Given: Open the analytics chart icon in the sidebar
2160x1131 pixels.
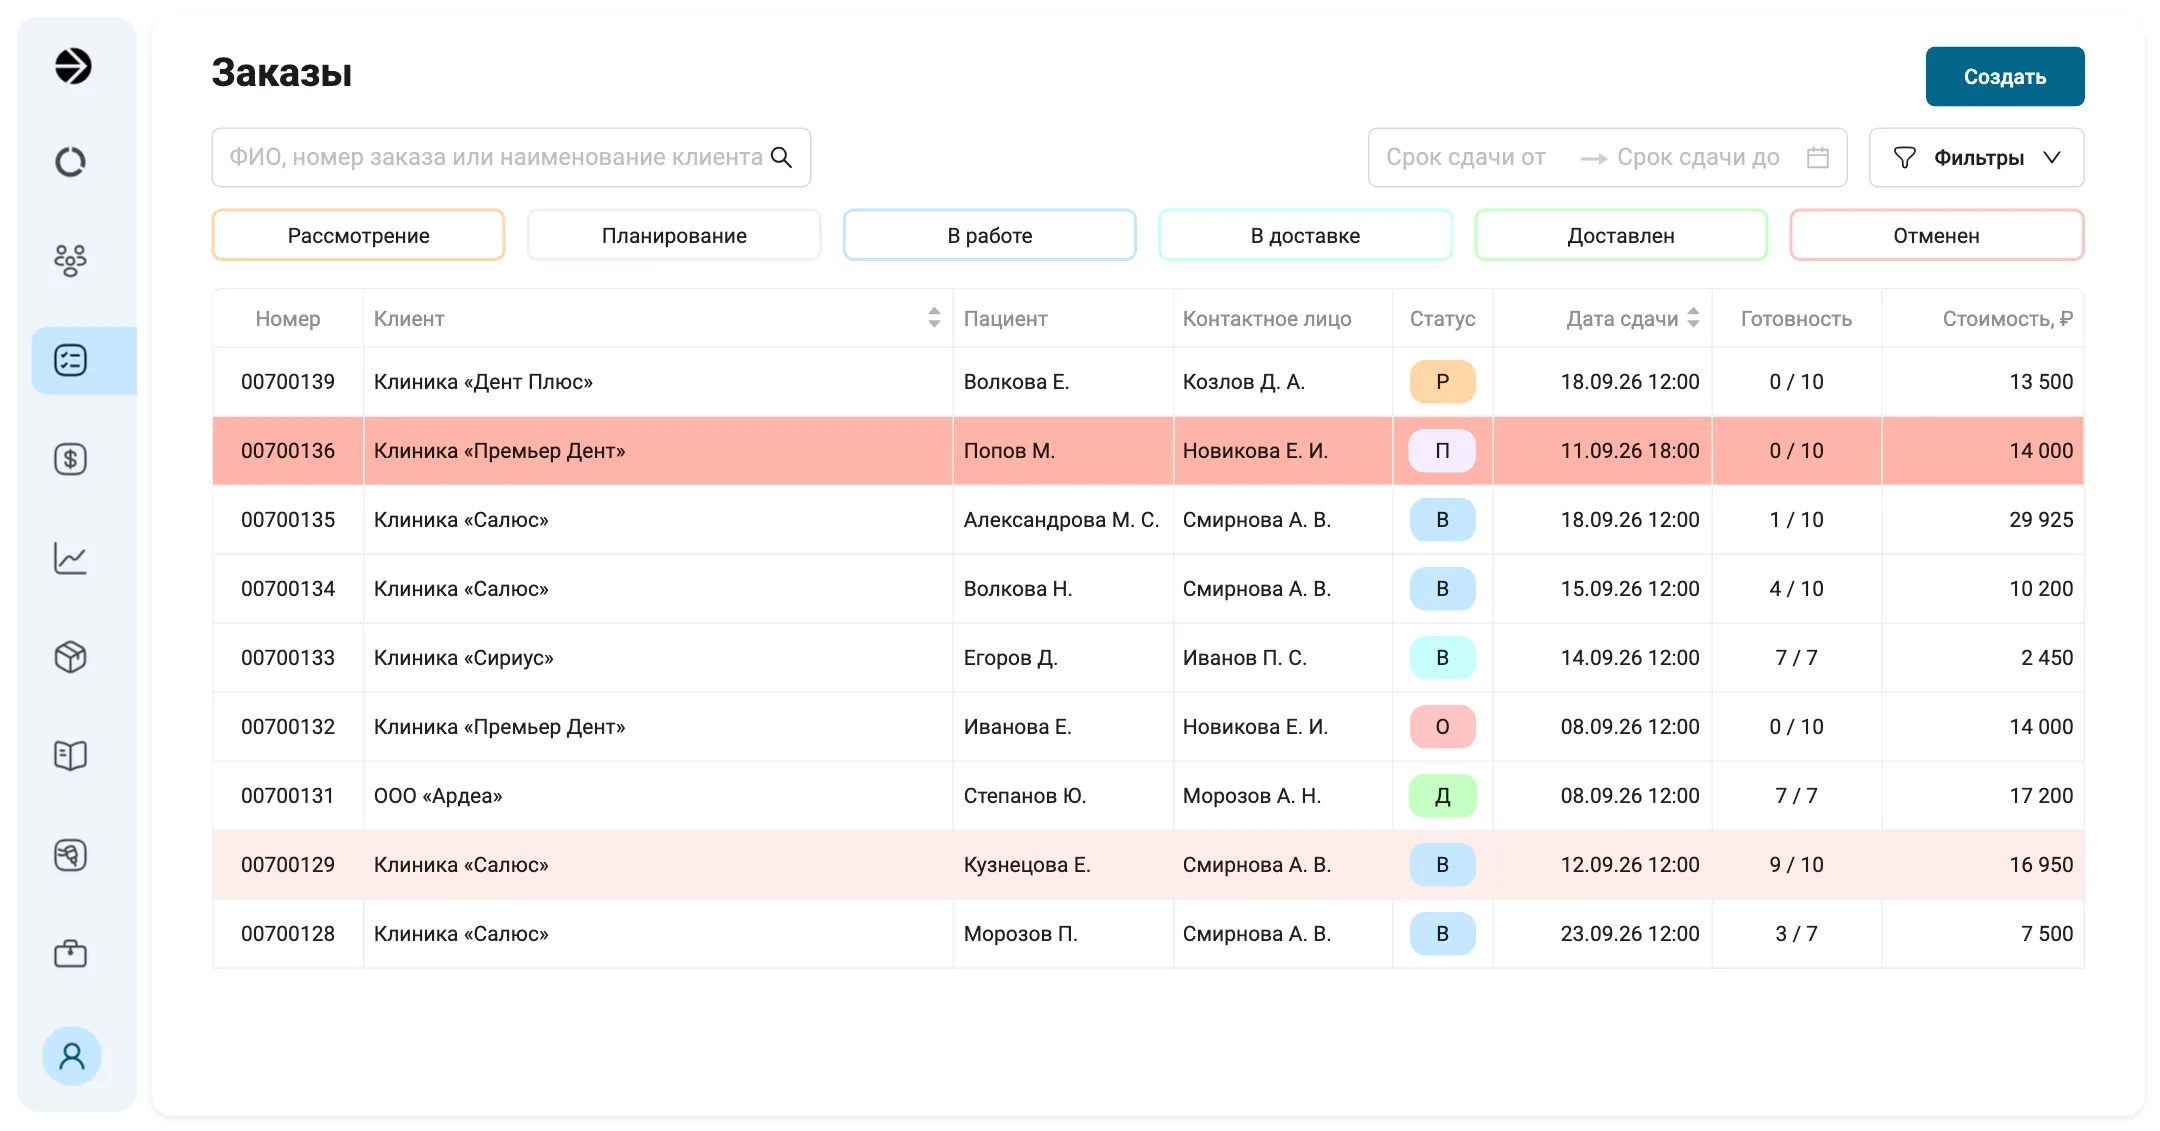Looking at the screenshot, I should click(70, 558).
